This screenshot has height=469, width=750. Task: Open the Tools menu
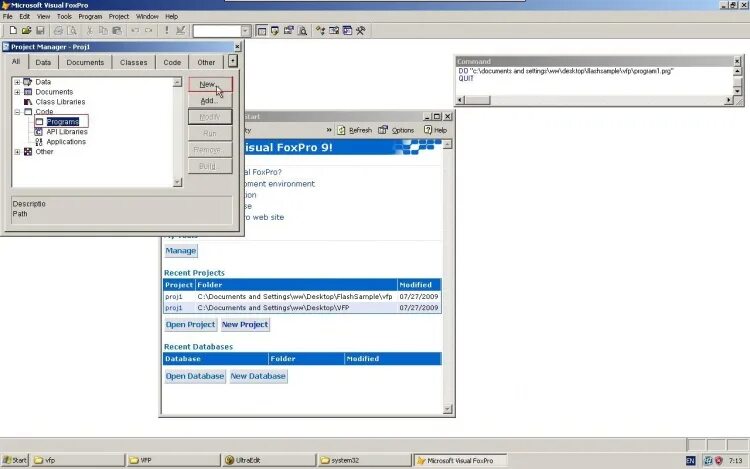(64, 16)
